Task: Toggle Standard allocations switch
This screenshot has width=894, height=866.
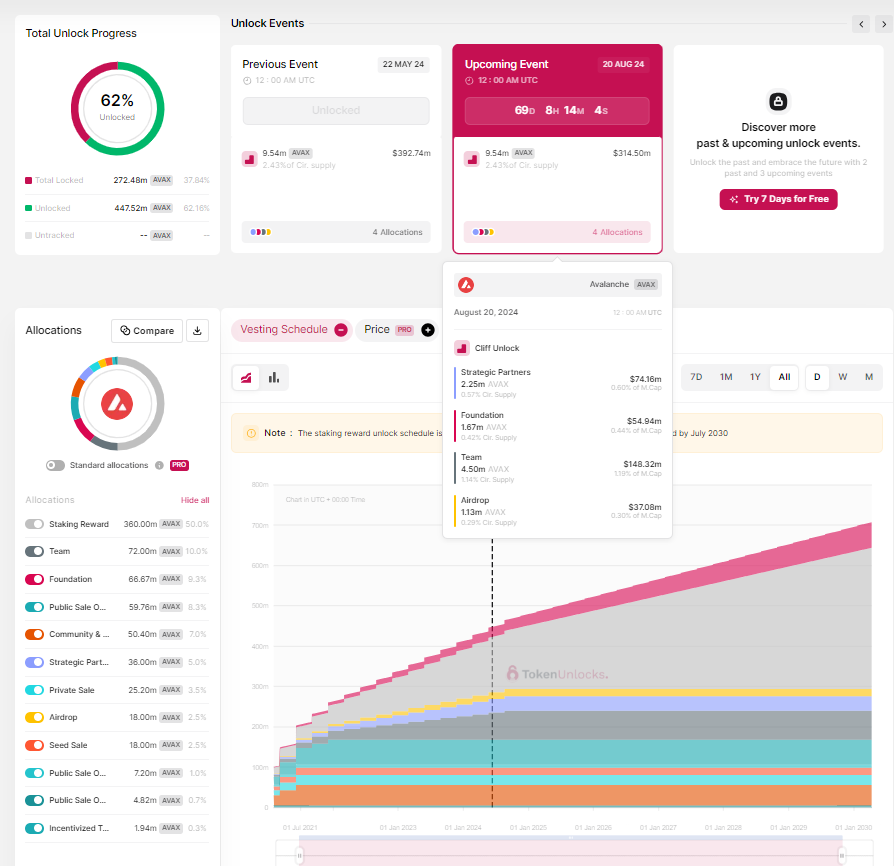Action: point(56,465)
